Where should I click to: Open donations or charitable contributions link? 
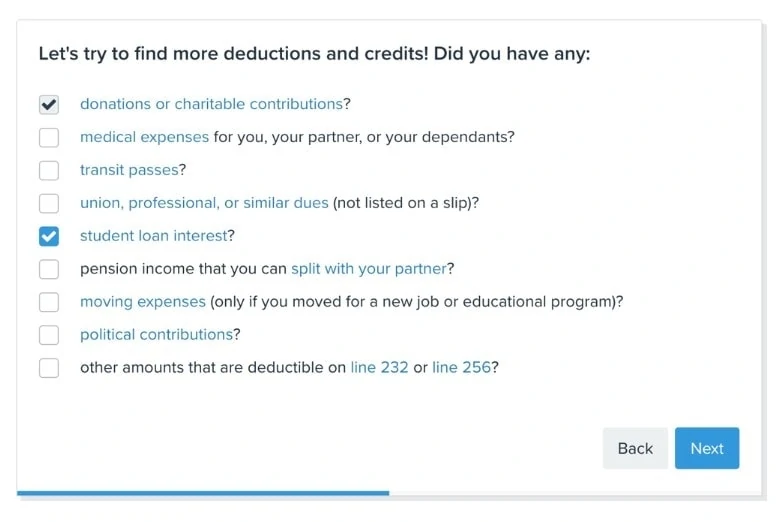[x=211, y=104]
